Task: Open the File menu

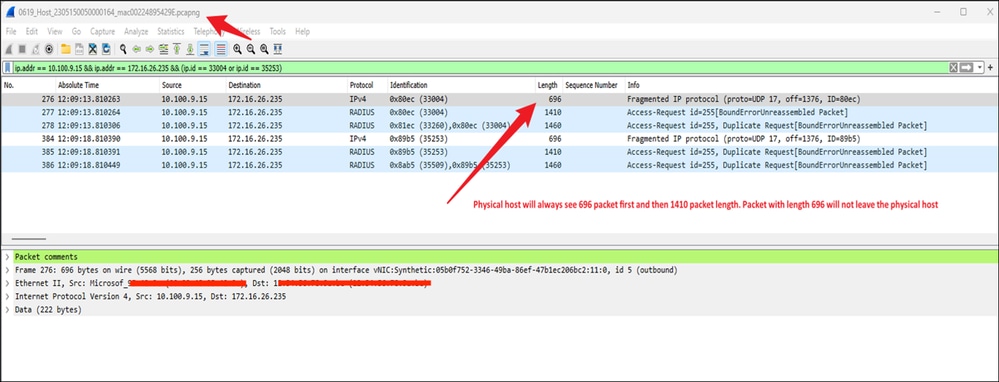Action: tap(11, 31)
